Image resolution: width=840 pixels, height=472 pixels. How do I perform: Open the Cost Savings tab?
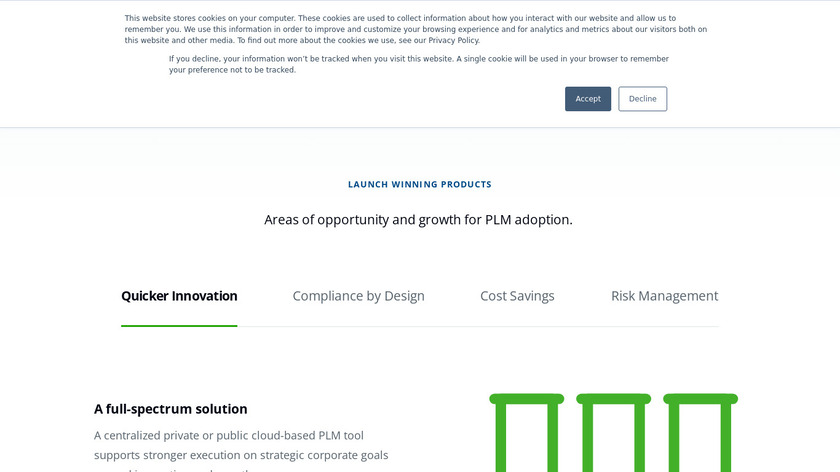(517, 296)
